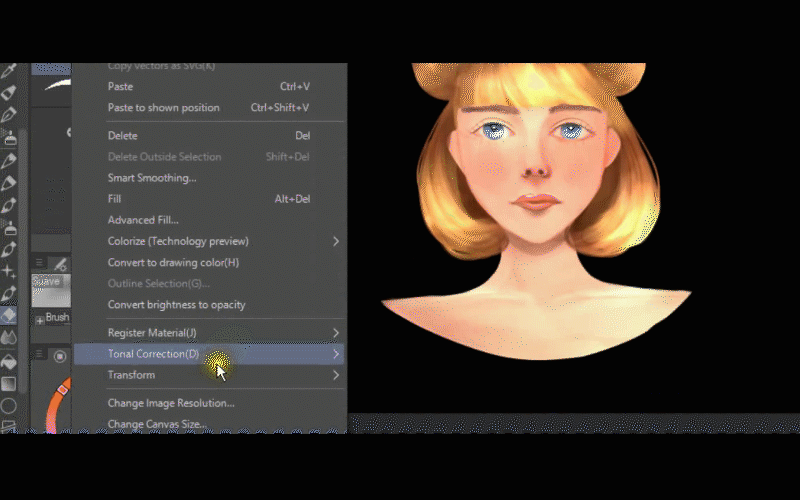Screen dimensions: 800x500
Task: Select the ellipse Figure tool
Action: tap(8, 406)
